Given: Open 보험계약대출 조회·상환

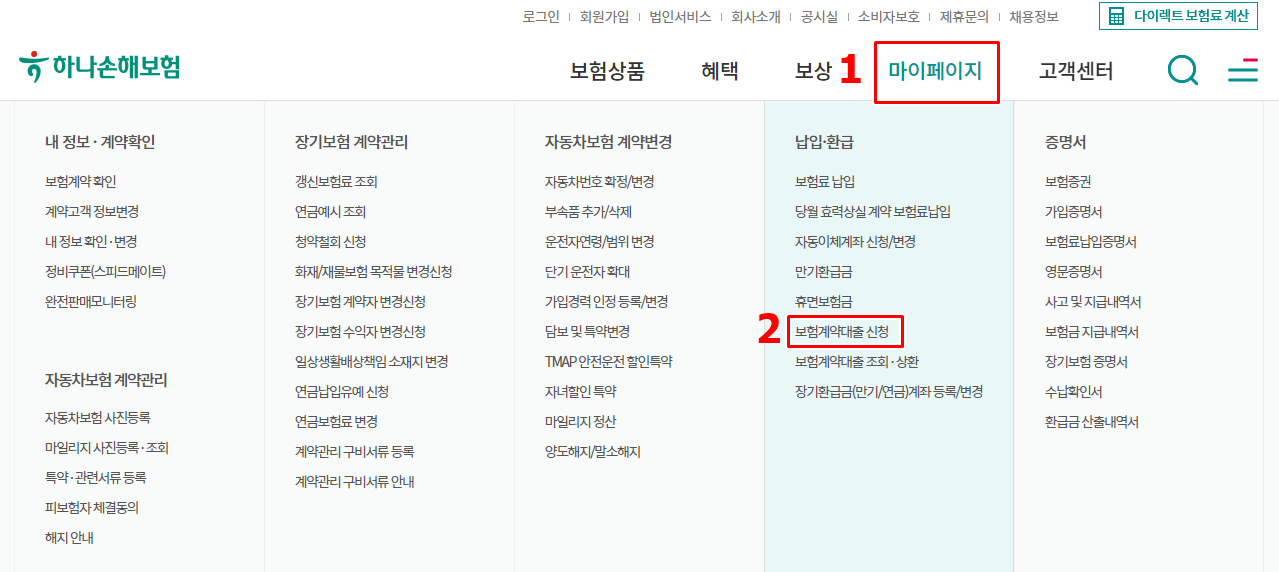Looking at the screenshot, I should [857, 362].
